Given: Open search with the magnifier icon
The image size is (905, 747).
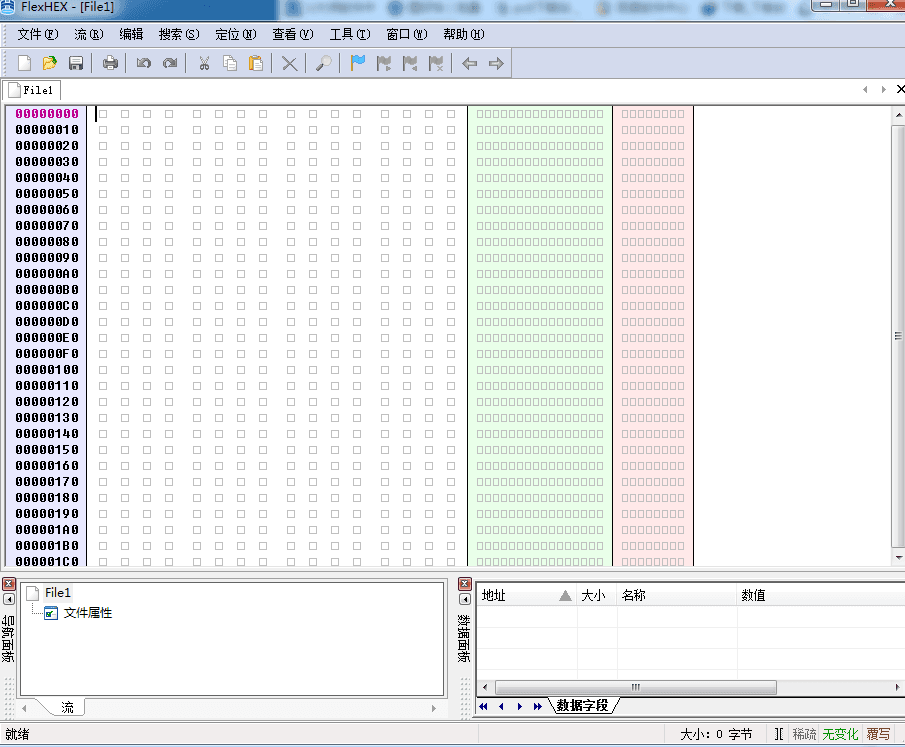Looking at the screenshot, I should (x=324, y=63).
